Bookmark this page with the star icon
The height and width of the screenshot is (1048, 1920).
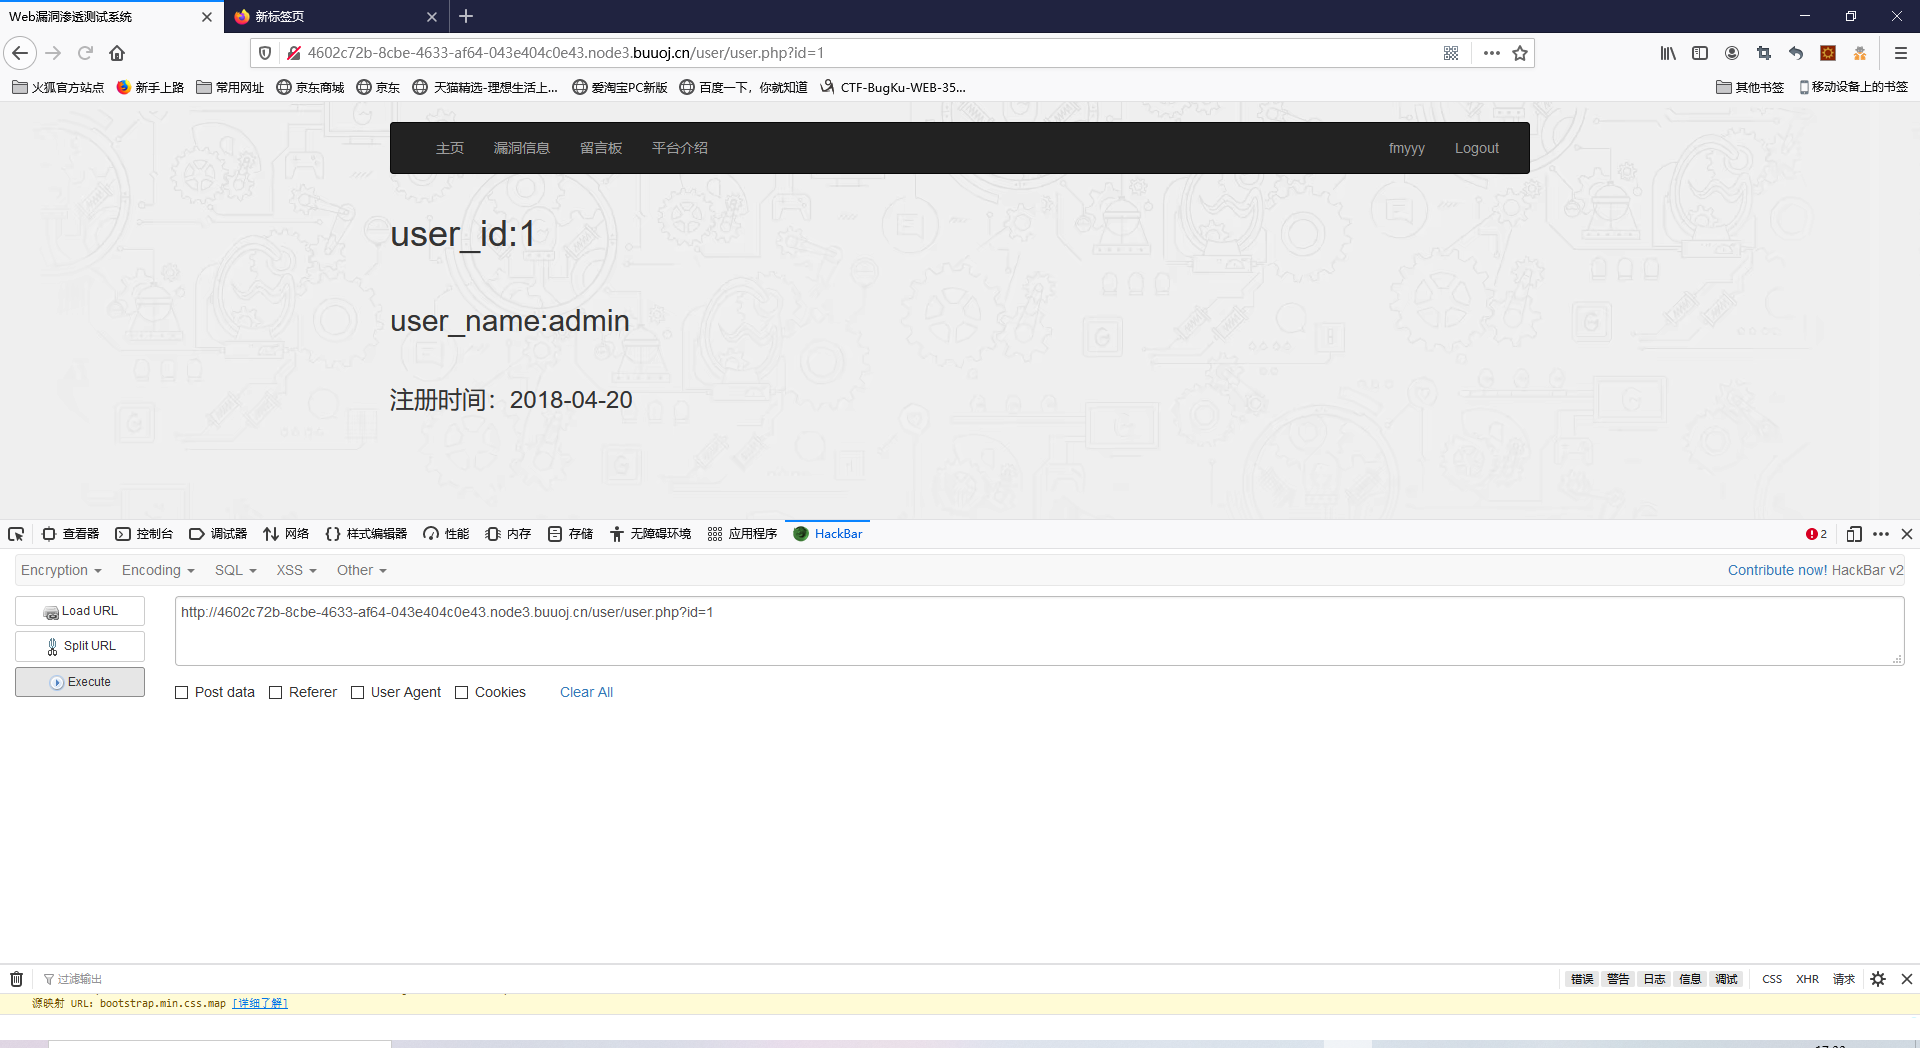[x=1521, y=53]
